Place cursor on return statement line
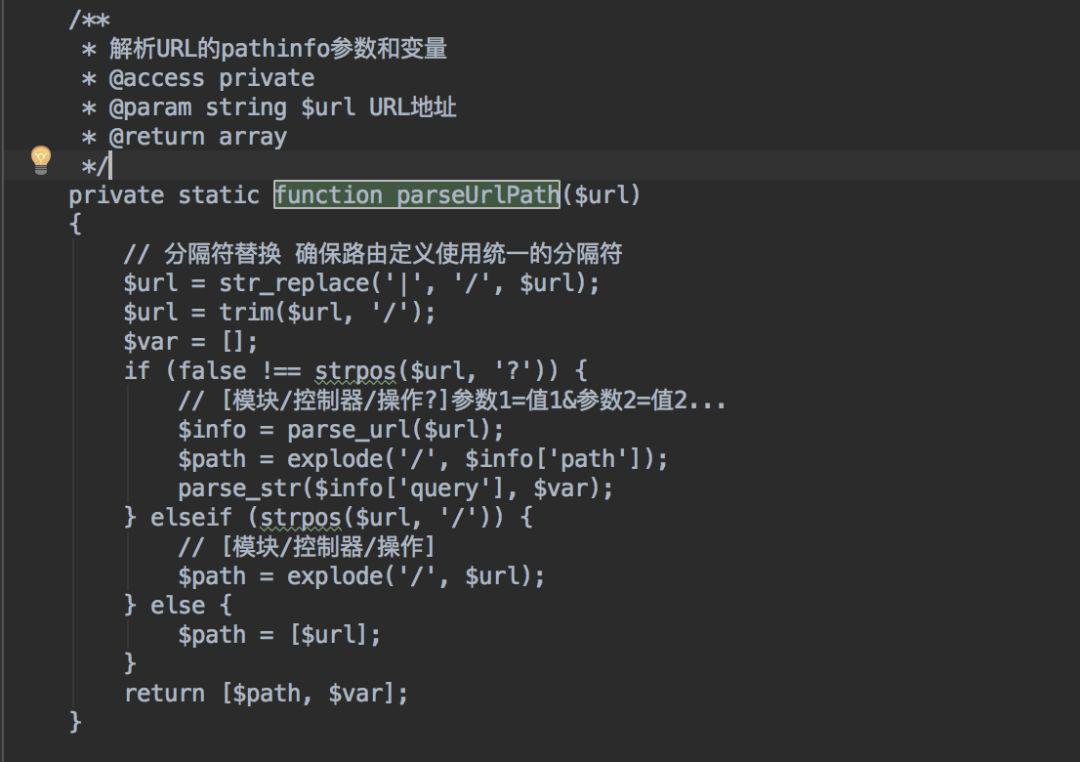The width and height of the screenshot is (1080, 762). tap(267, 694)
